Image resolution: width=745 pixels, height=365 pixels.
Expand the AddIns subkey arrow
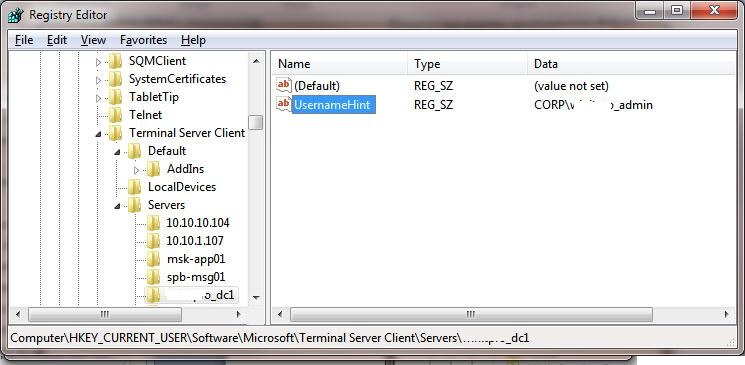(x=136, y=170)
